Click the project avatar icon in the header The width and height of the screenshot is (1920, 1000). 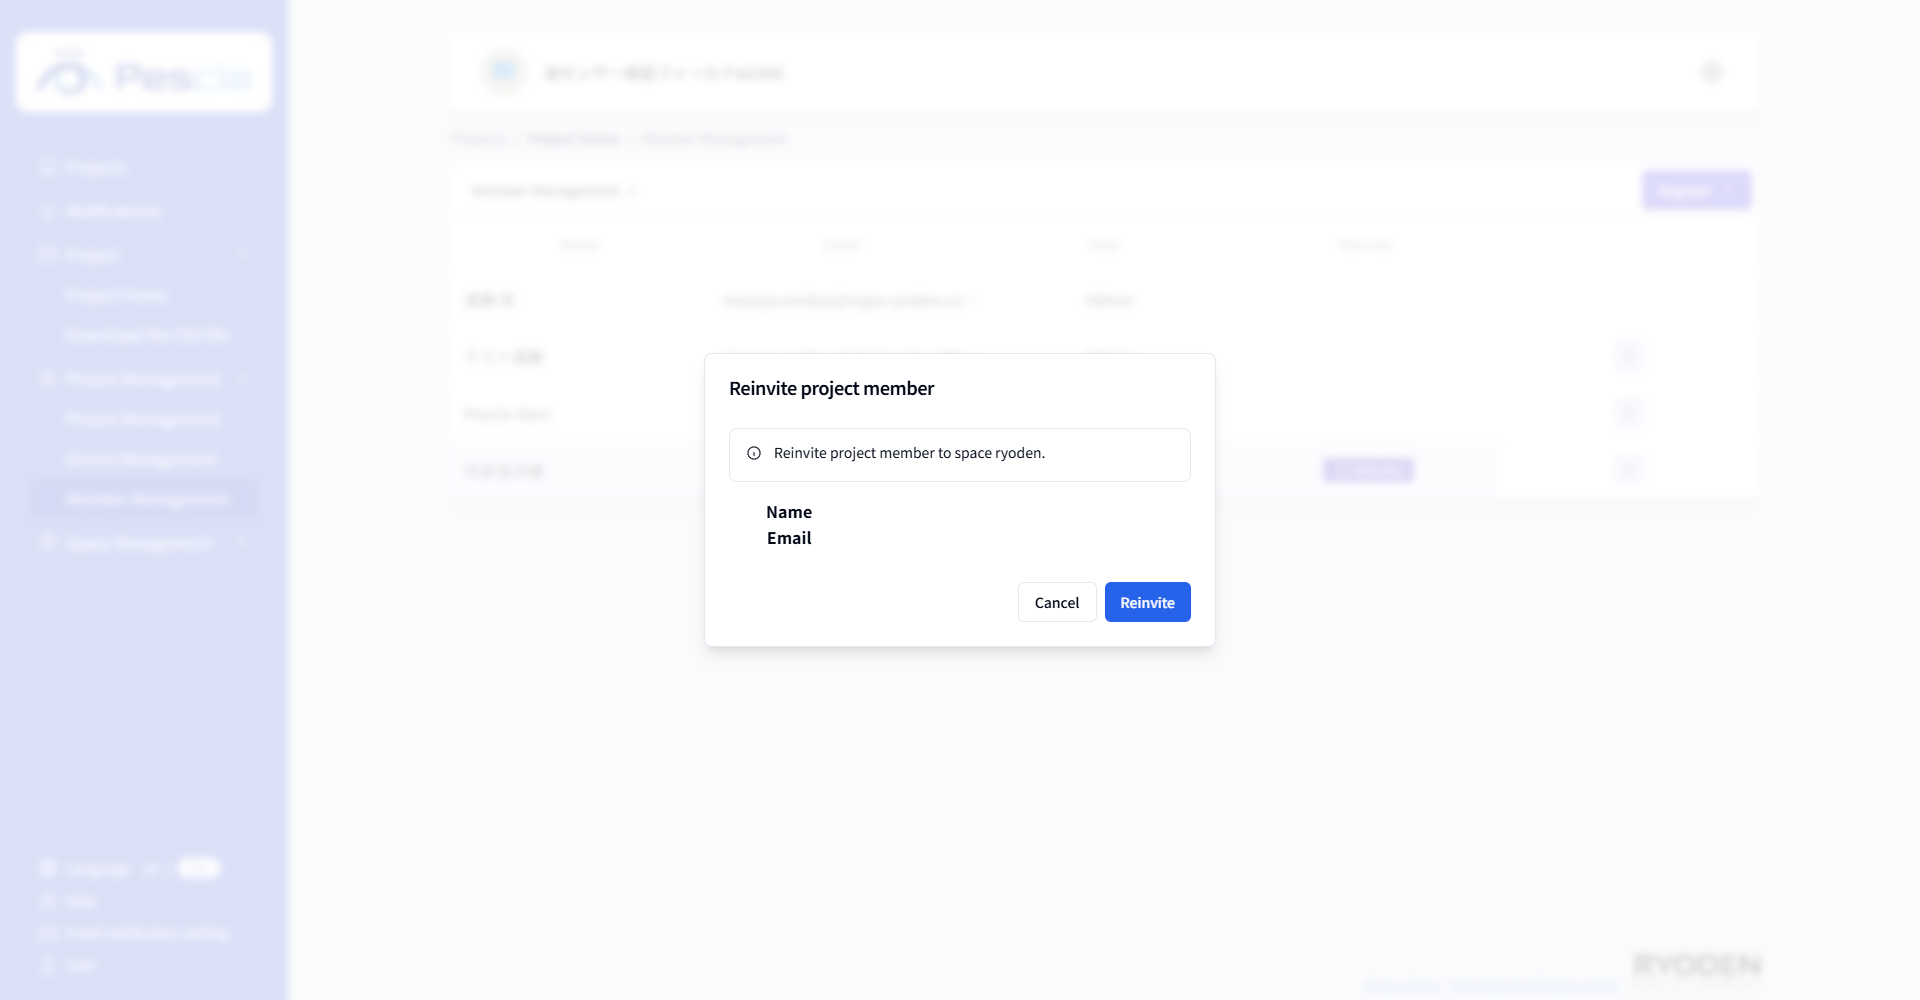click(x=504, y=72)
